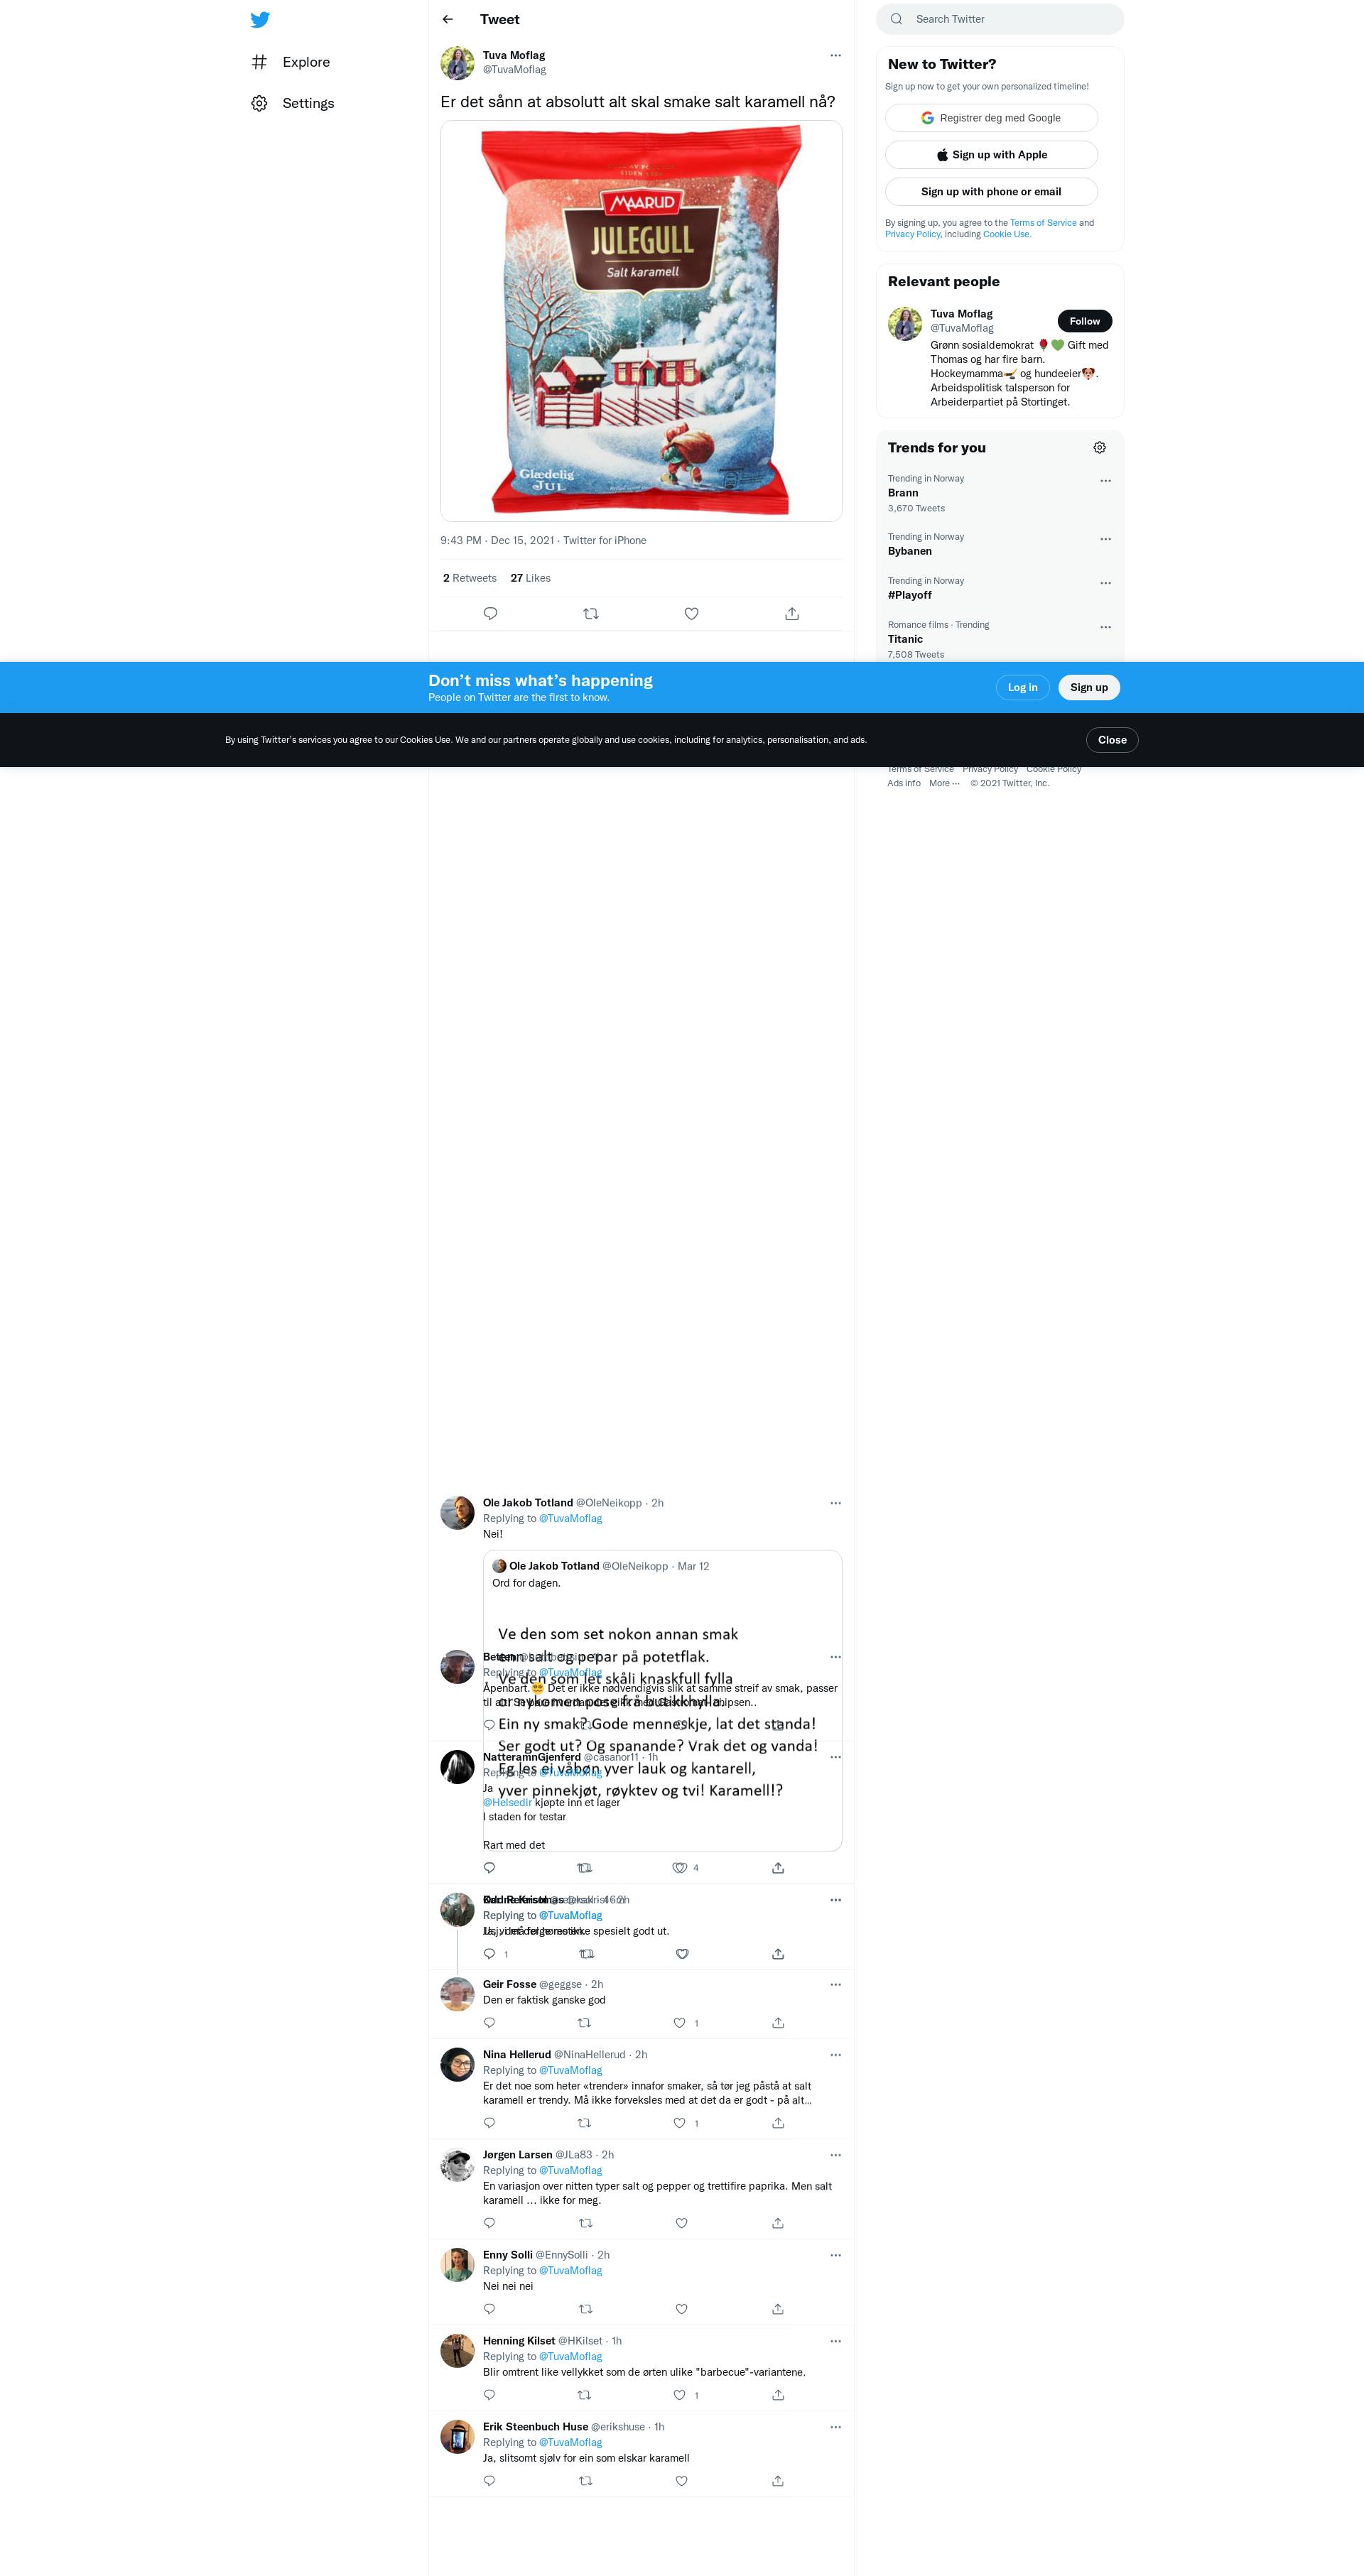The image size is (1364, 2576).
Task: Open options for Ole Jakob Totland's reply
Action: (x=835, y=1503)
